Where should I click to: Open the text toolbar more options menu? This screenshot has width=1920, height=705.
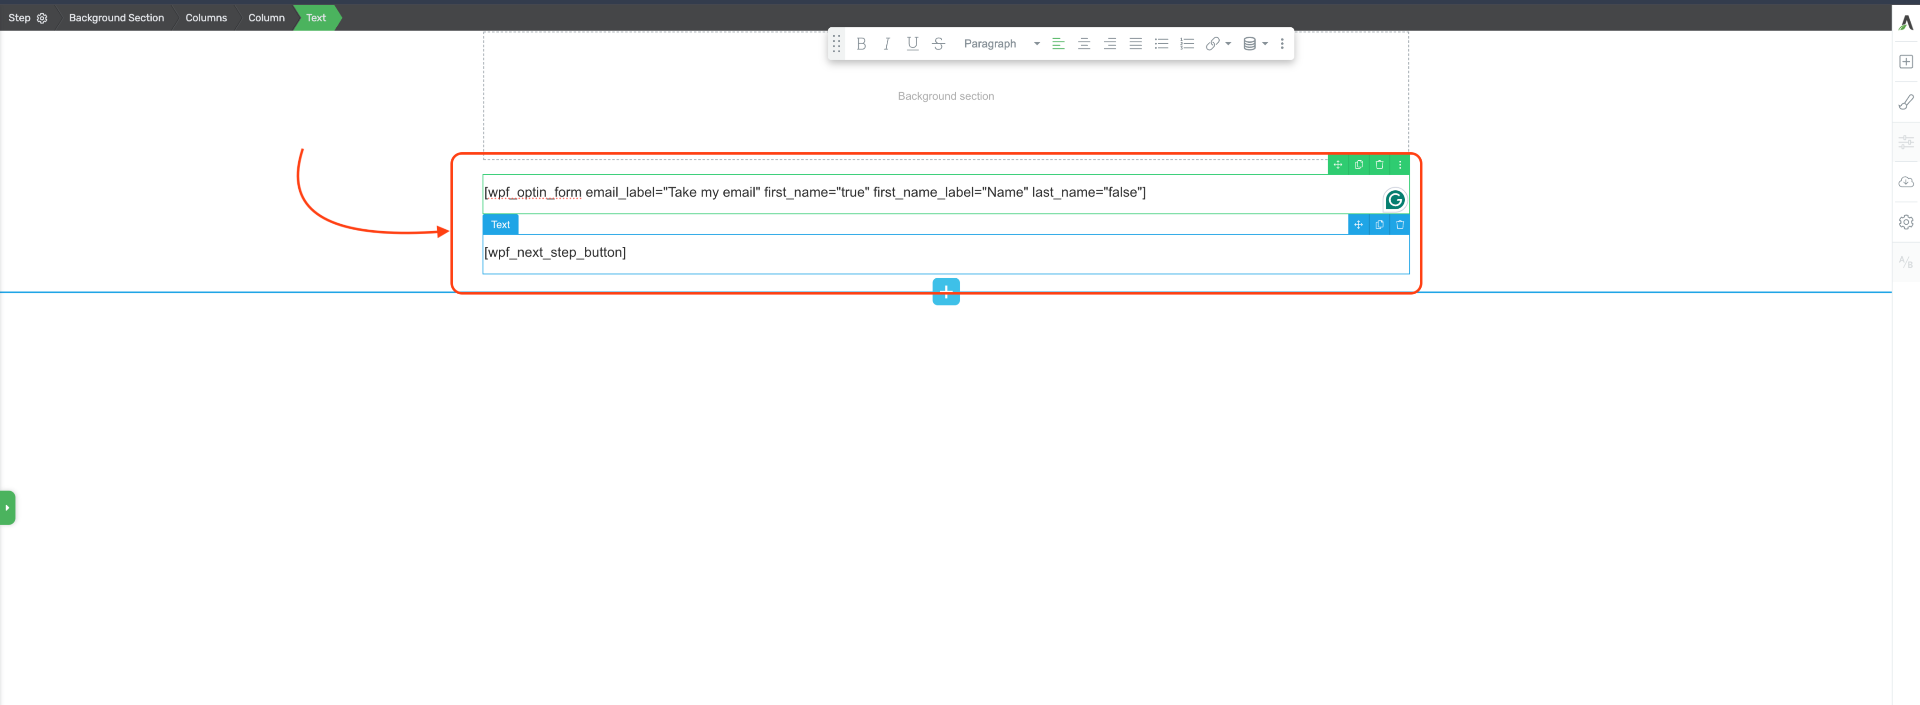coord(1282,44)
